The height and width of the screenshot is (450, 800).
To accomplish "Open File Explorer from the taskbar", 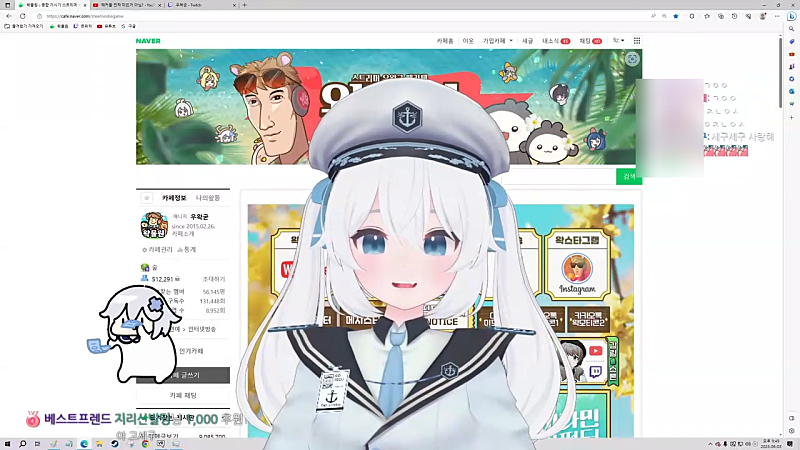I will [x=99, y=444].
